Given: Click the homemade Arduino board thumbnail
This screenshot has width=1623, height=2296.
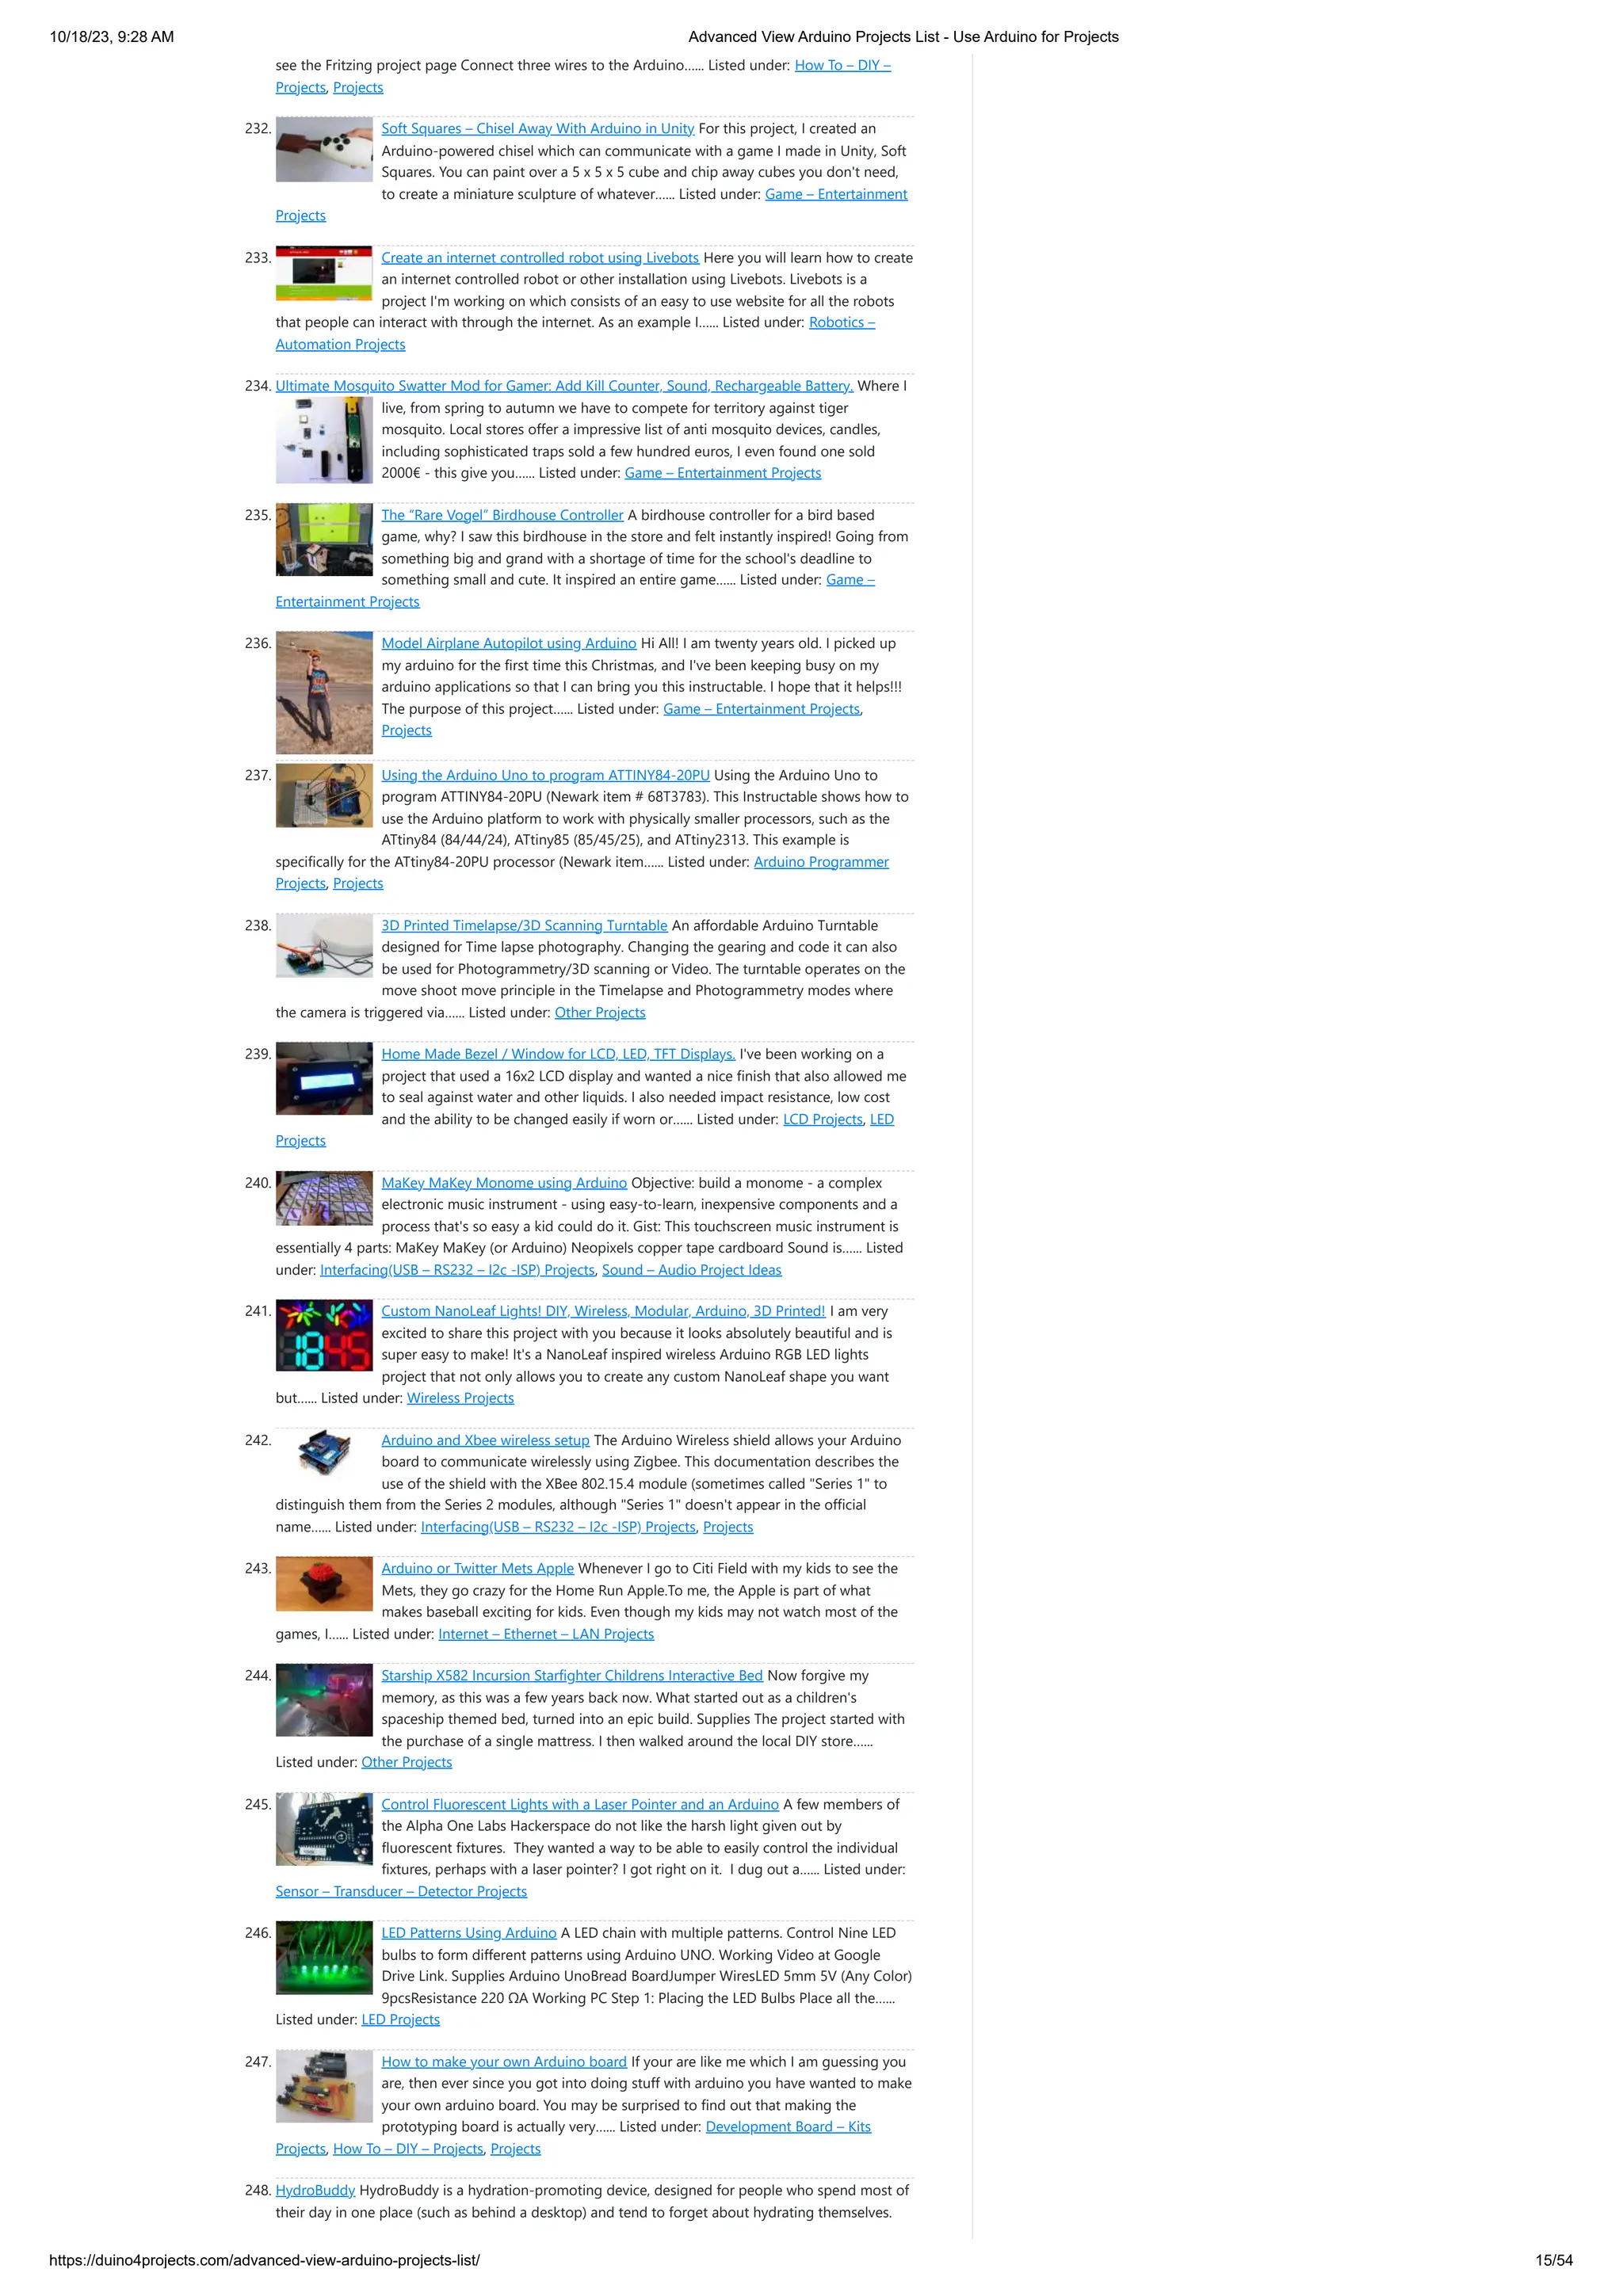Looking at the screenshot, I should 324,2086.
